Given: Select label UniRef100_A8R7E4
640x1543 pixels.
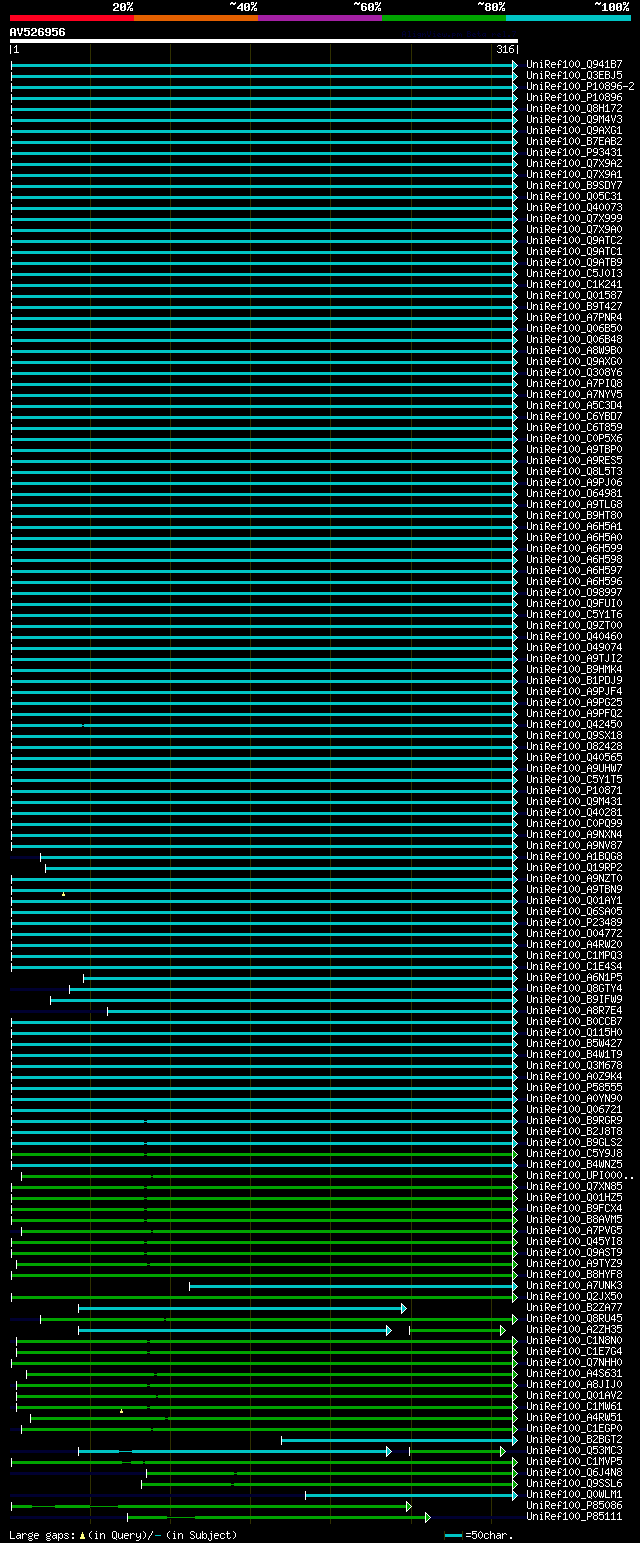Looking at the screenshot, I should click(574, 1010).
